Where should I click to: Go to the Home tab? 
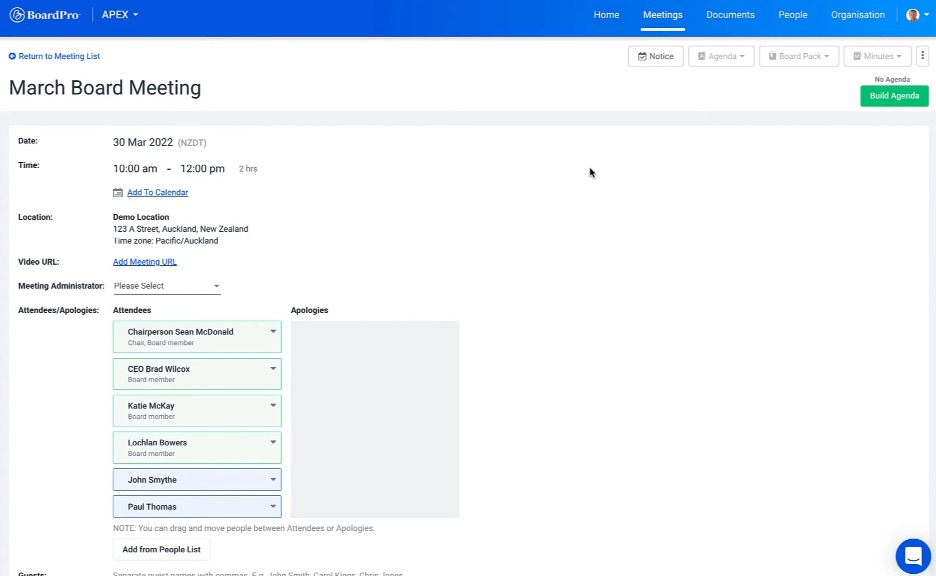click(x=606, y=15)
